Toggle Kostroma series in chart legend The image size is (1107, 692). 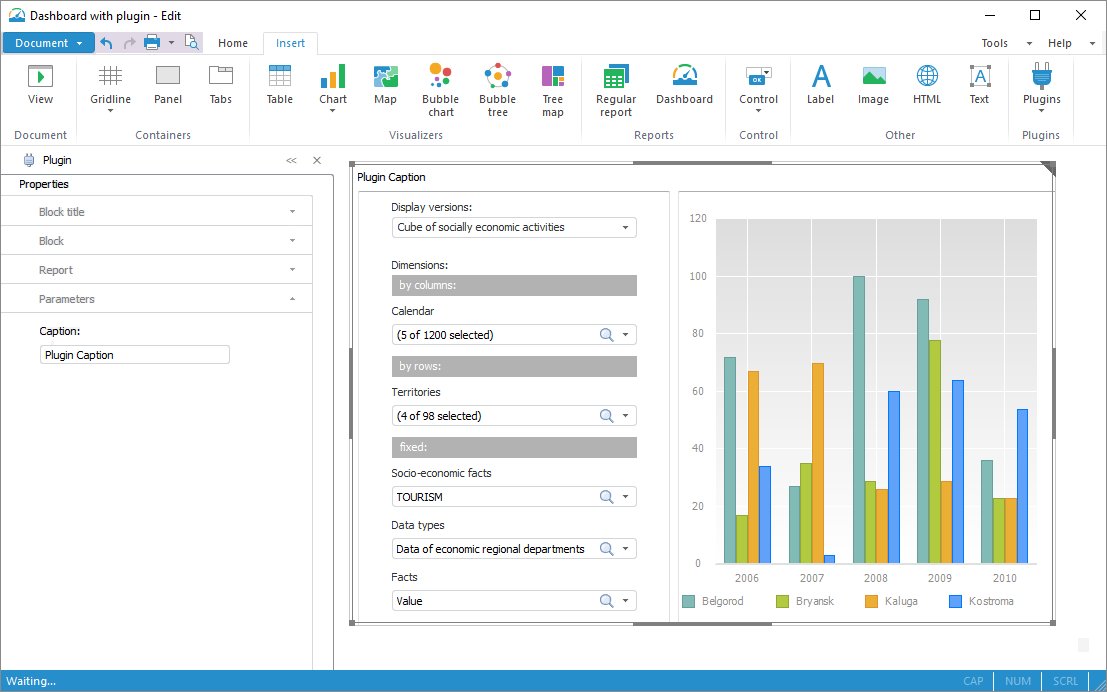coord(980,601)
